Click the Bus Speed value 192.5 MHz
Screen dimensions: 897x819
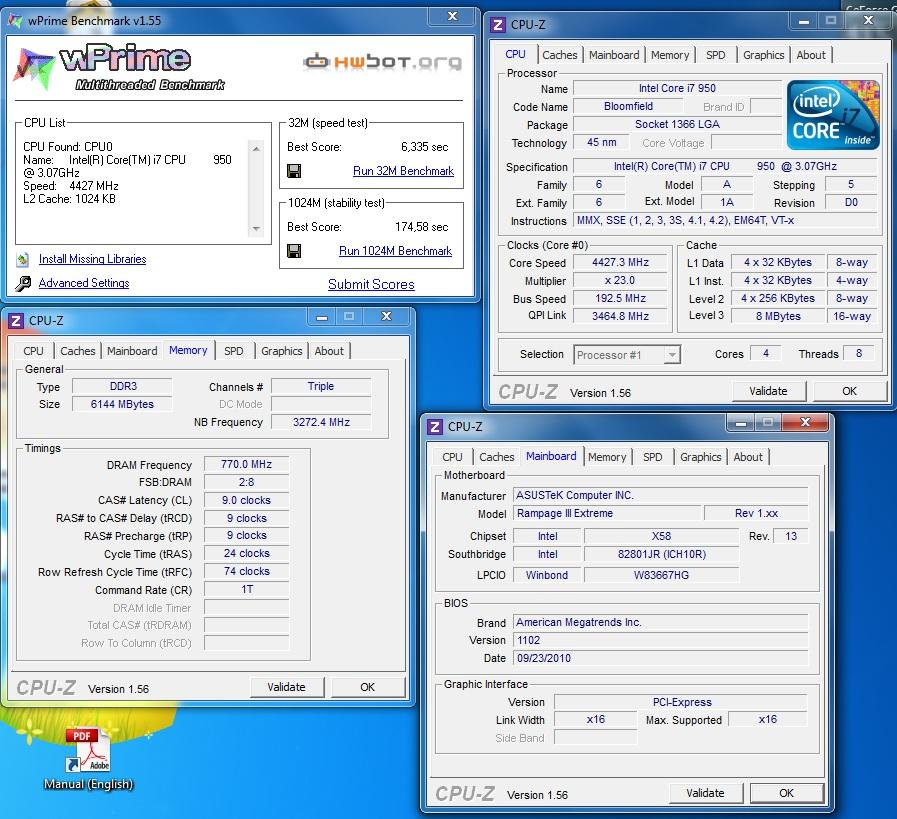[x=620, y=299]
